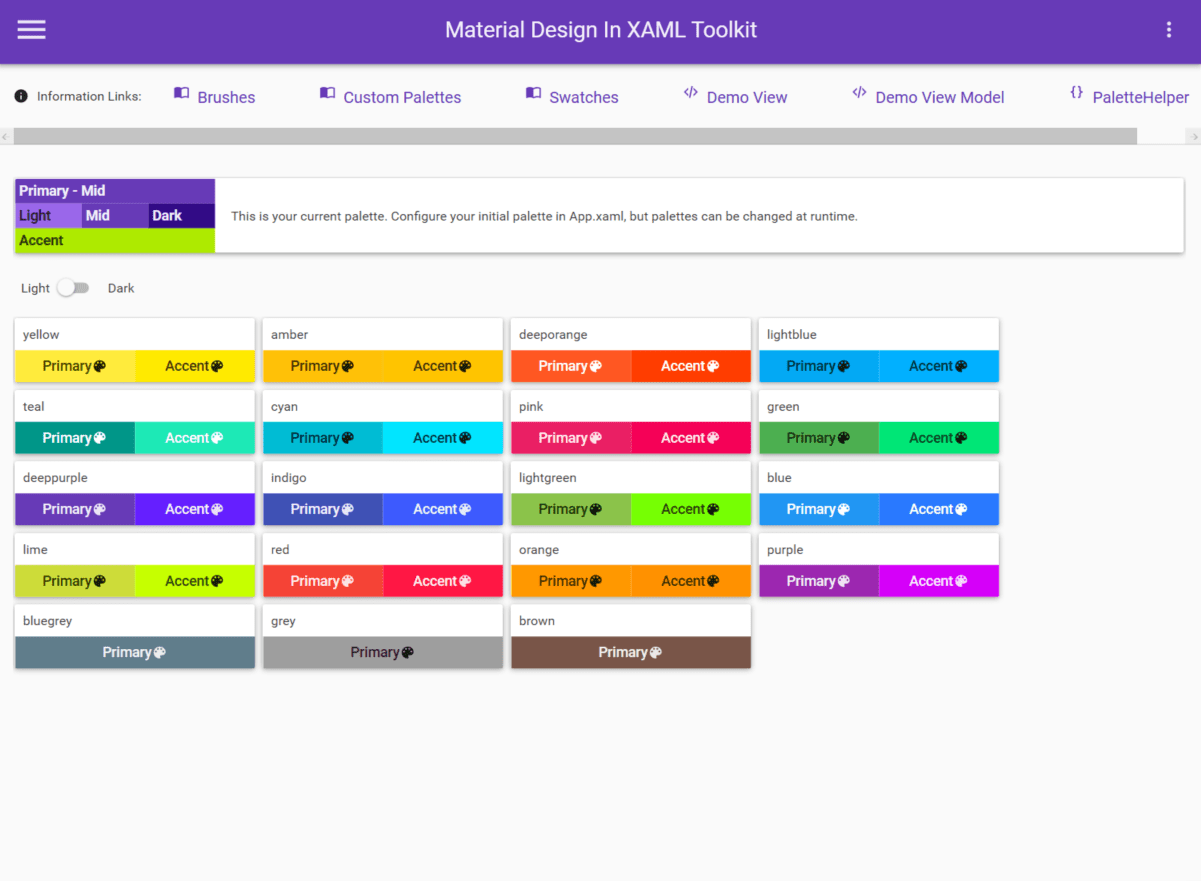Click the Dark swatch in the current palette

[x=181, y=215]
